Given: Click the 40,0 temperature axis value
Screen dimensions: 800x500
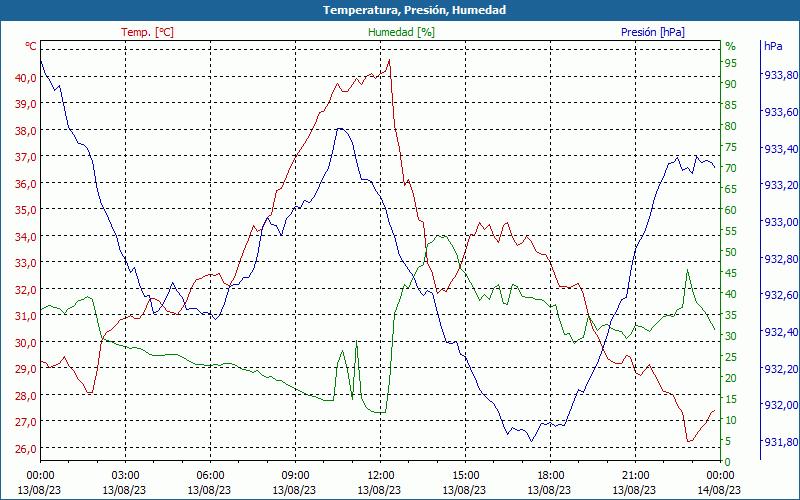Looking at the screenshot, I should point(26,78).
